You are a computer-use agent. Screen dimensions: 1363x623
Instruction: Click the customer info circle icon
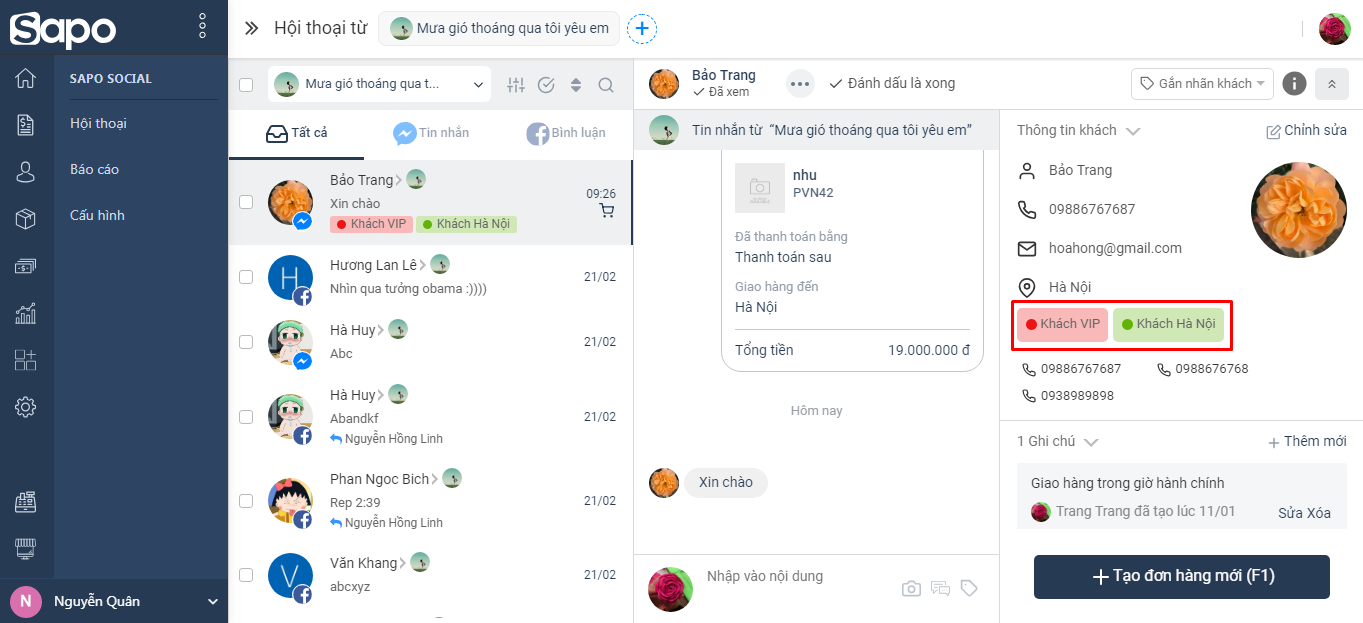click(x=1294, y=84)
